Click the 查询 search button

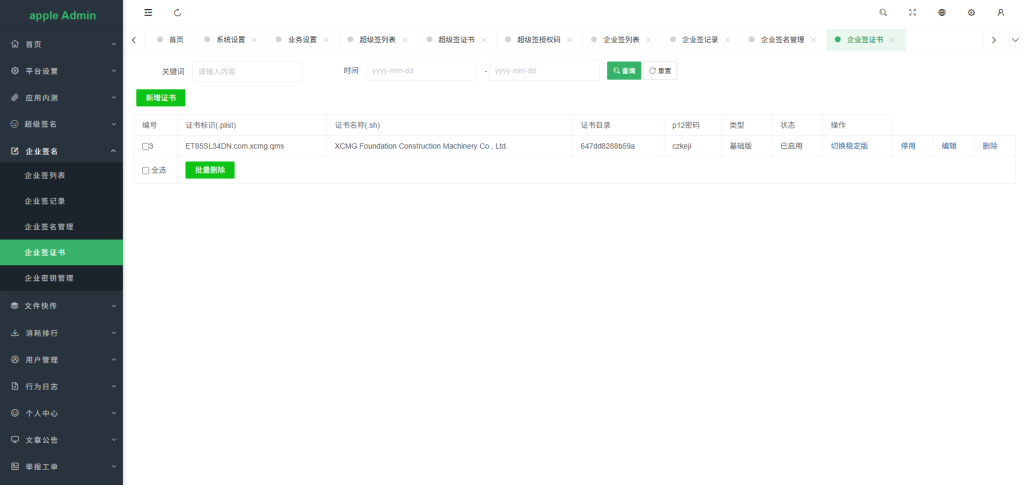click(x=624, y=70)
